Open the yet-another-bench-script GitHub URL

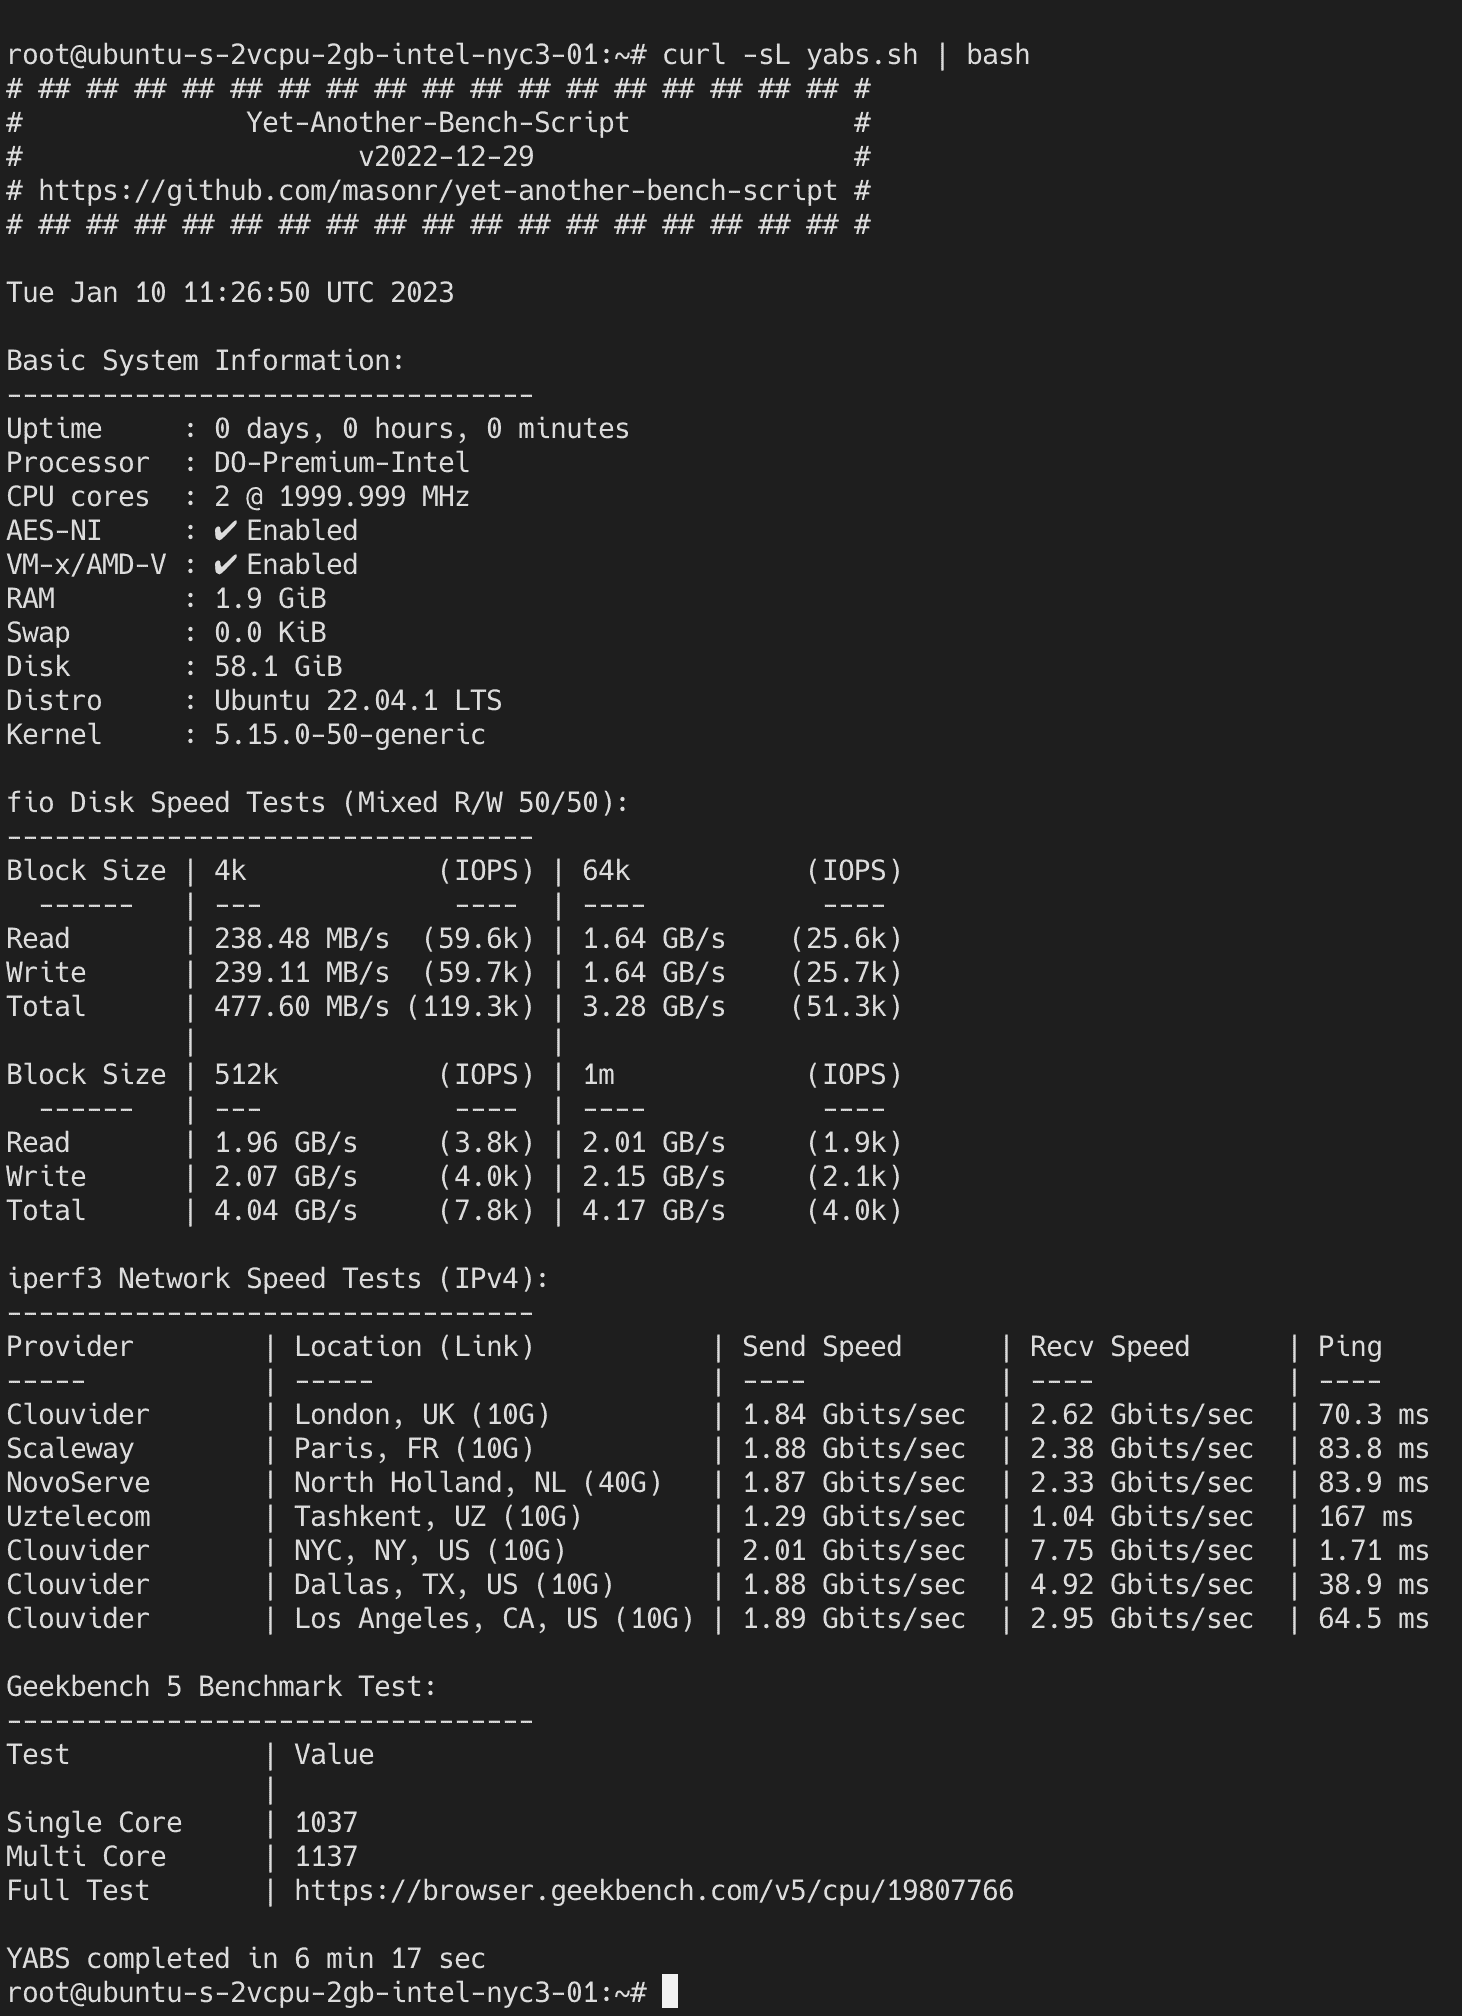(x=438, y=191)
